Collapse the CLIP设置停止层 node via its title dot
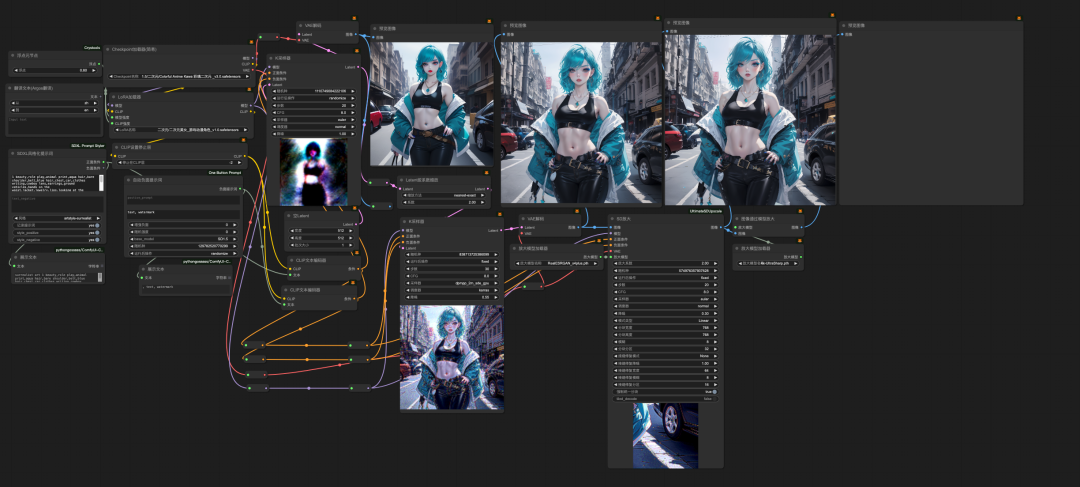Image resolution: width=1080 pixels, height=487 pixels. point(117,147)
